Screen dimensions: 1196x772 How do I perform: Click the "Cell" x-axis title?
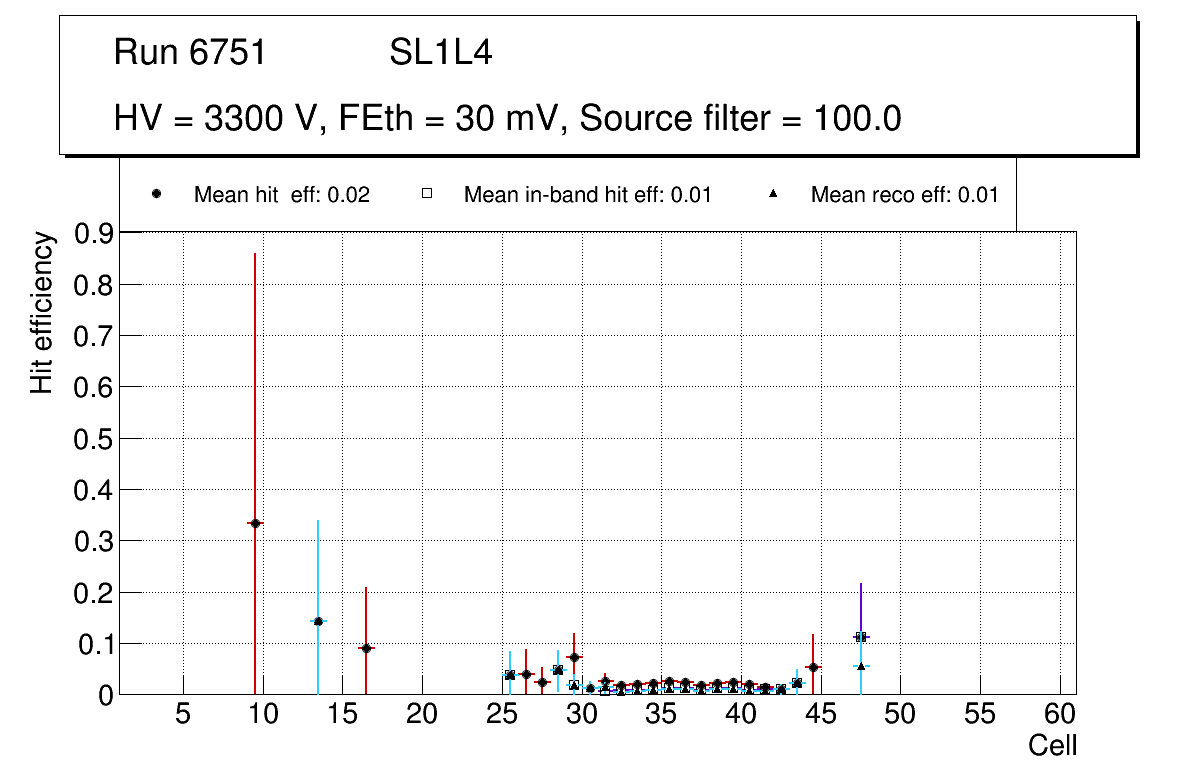pyautogui.click(x=1053, y=745)
